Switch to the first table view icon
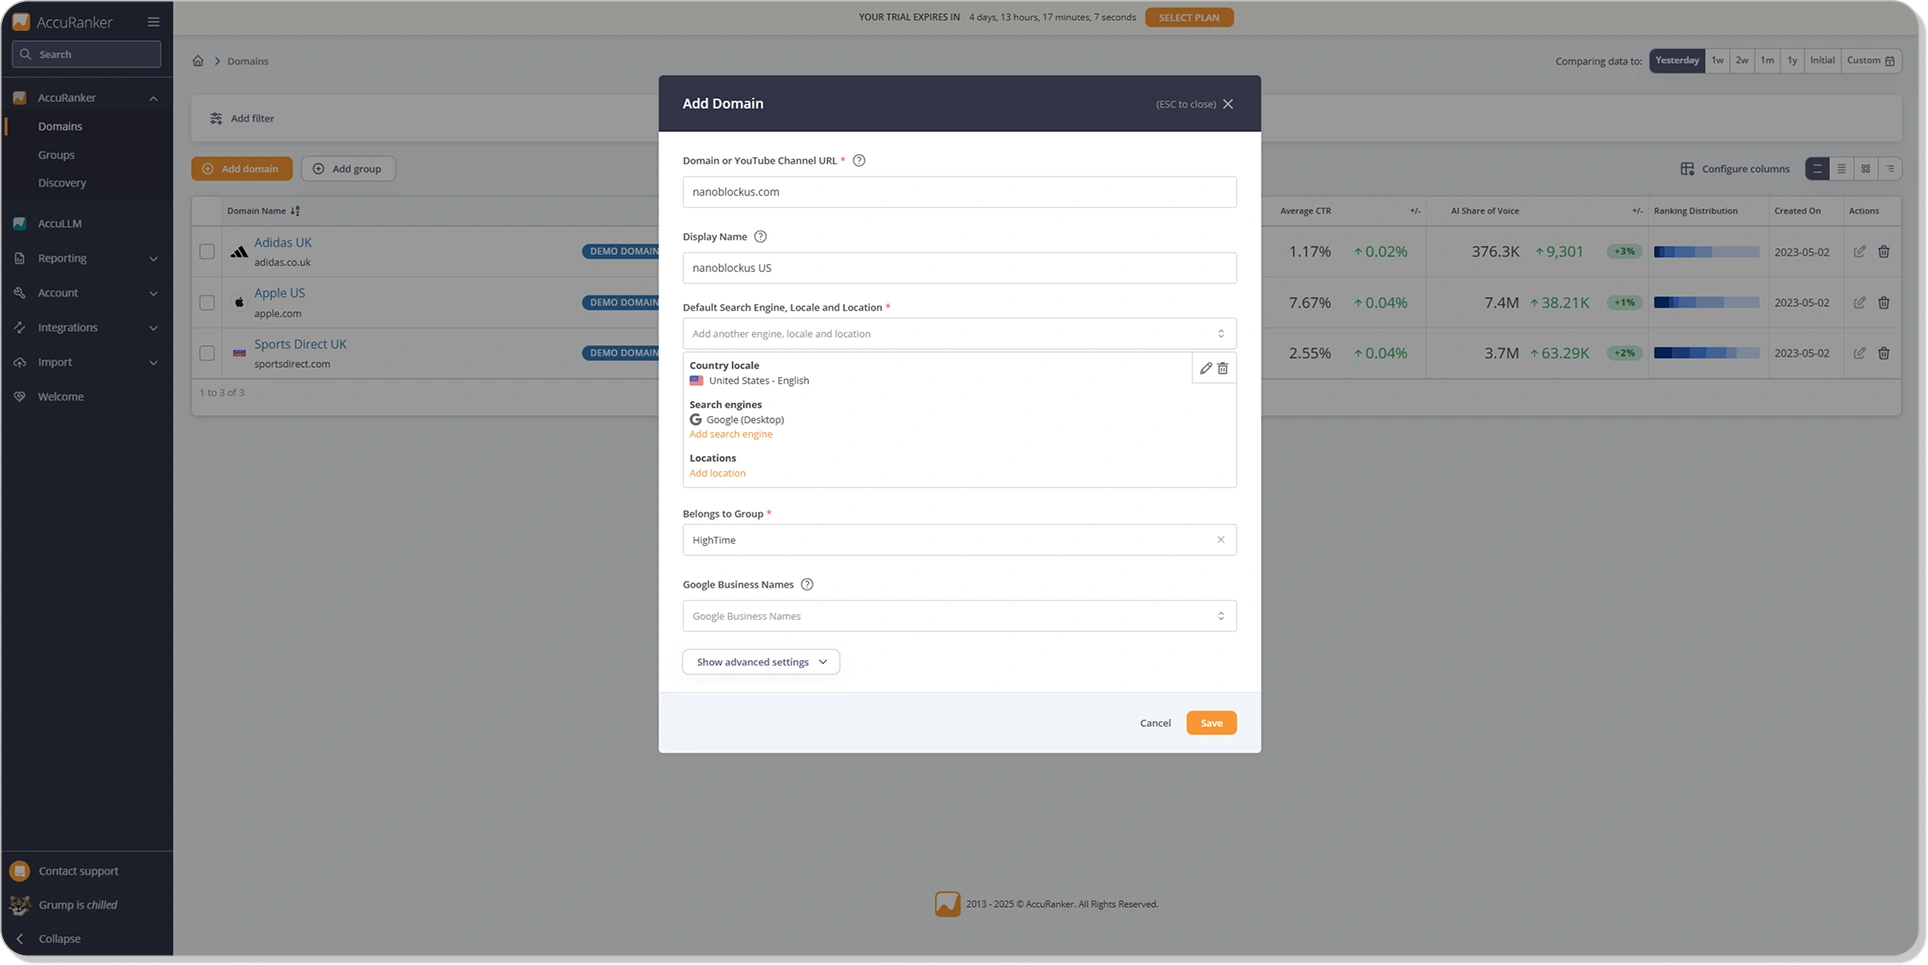Viewport: 1928px width, 965px height. coord(1818,169)
